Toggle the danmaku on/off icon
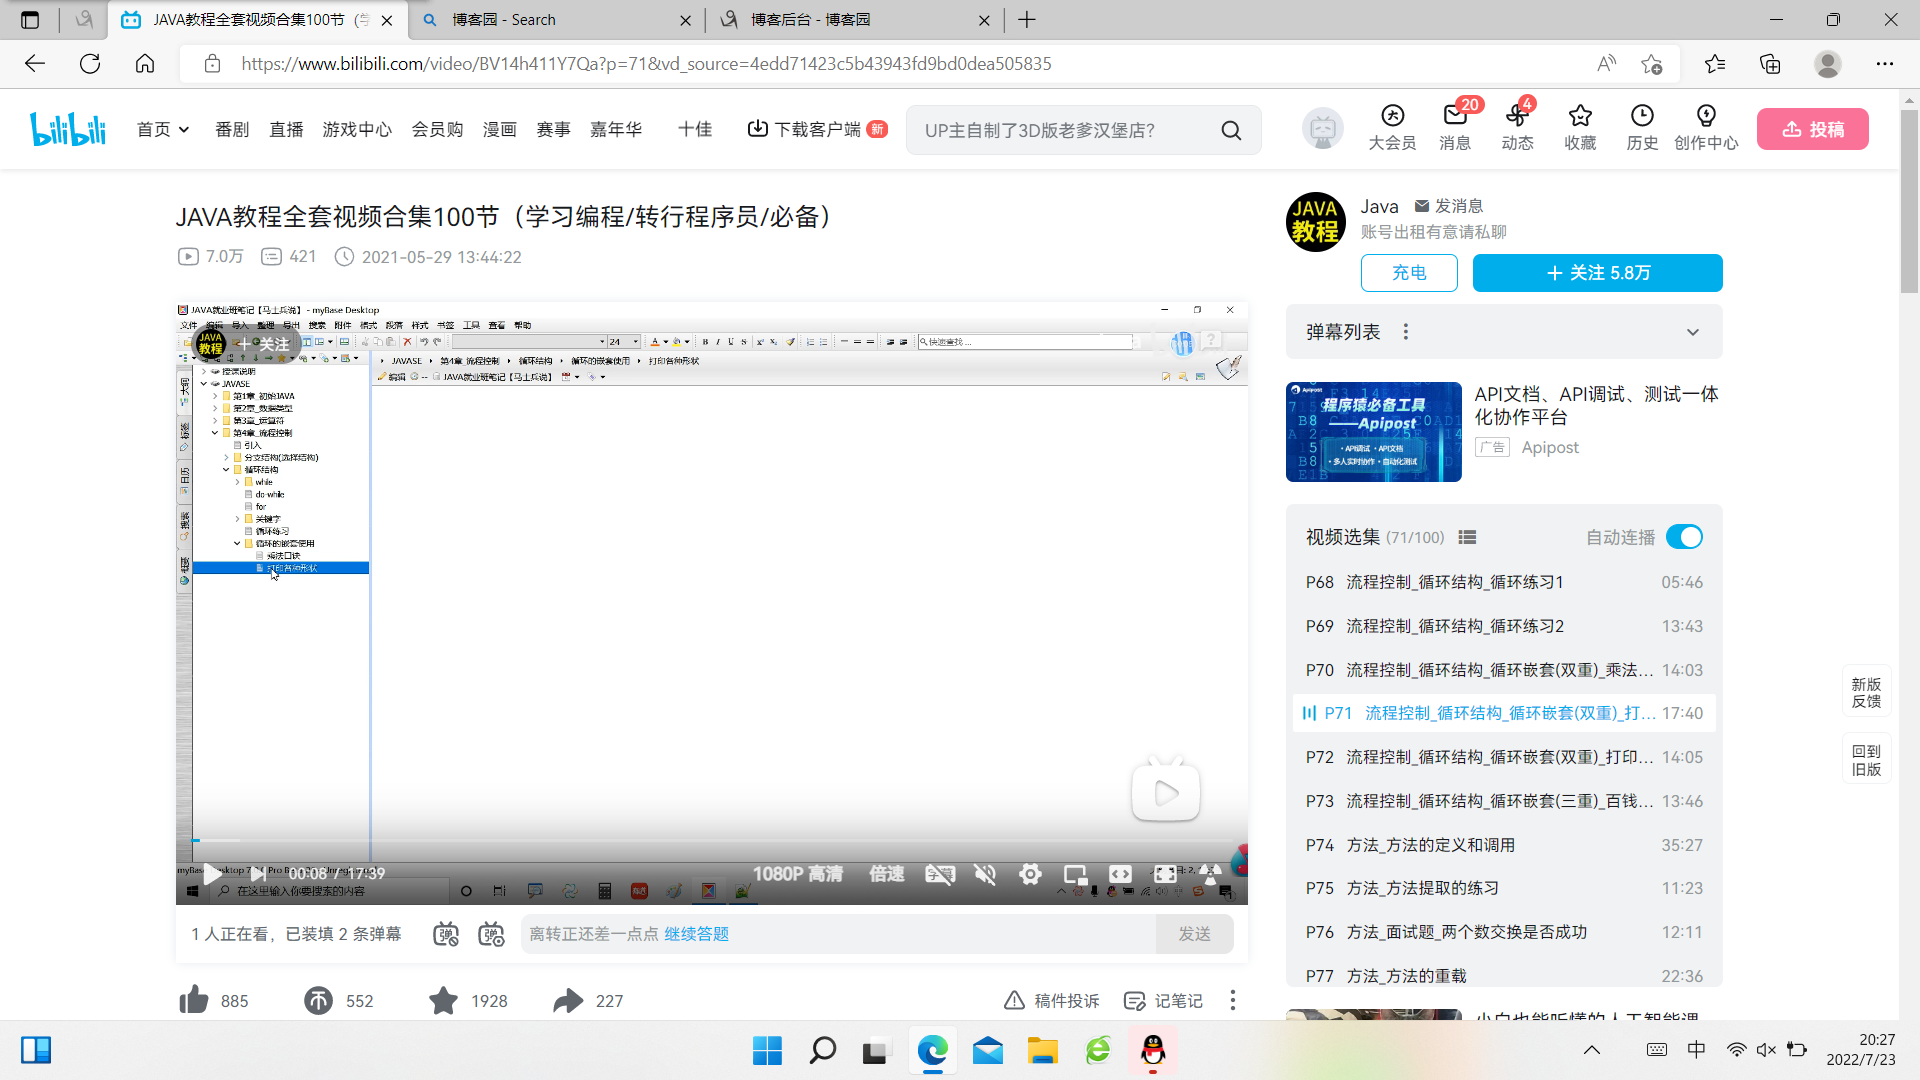 coord(446,934)
